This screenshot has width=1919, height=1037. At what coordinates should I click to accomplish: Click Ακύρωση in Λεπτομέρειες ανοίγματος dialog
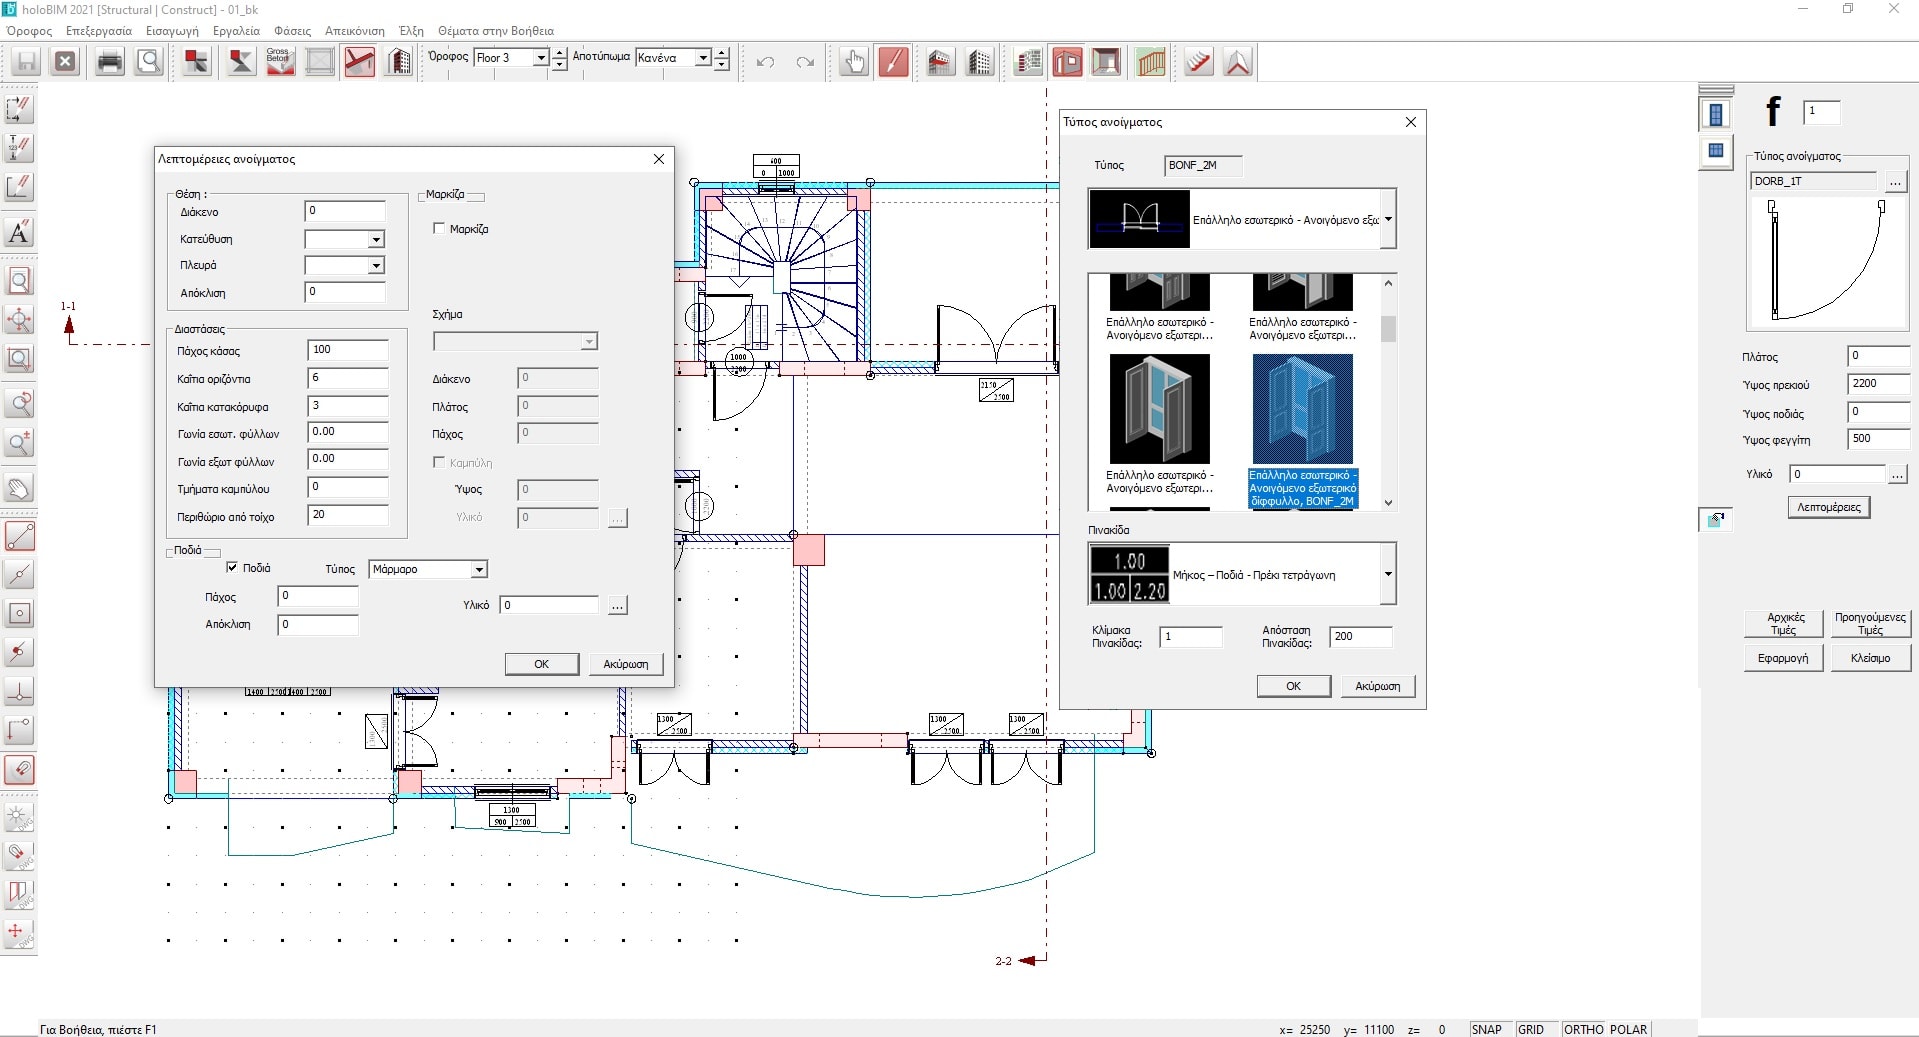(626, 664)
